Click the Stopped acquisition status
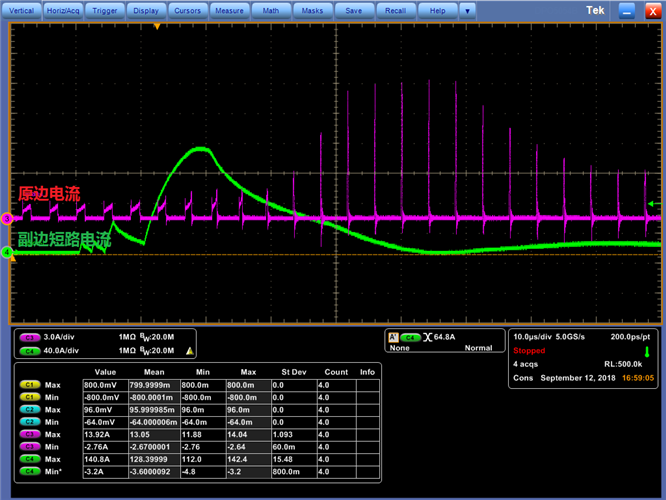The image size is (666, 500). 530,351
